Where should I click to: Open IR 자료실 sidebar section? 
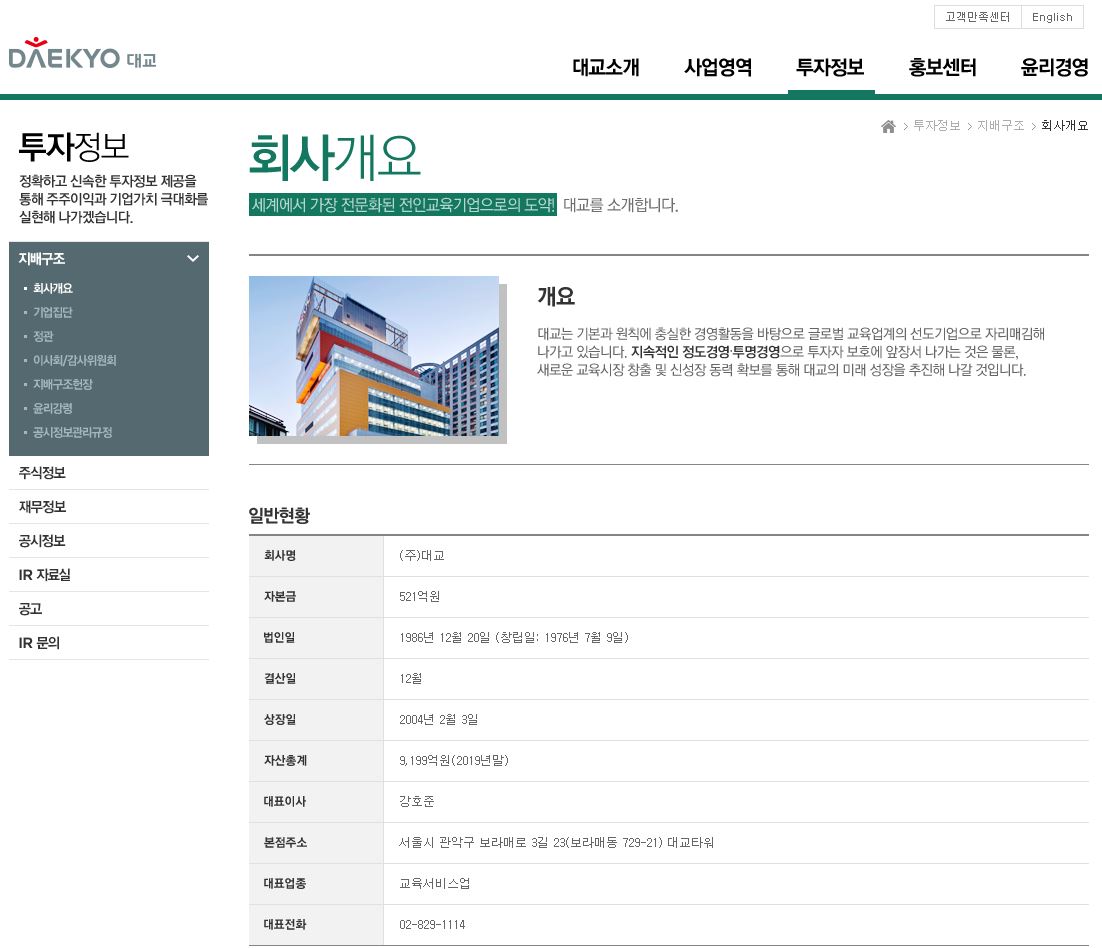pyautogui.click(x=109, y=575)
